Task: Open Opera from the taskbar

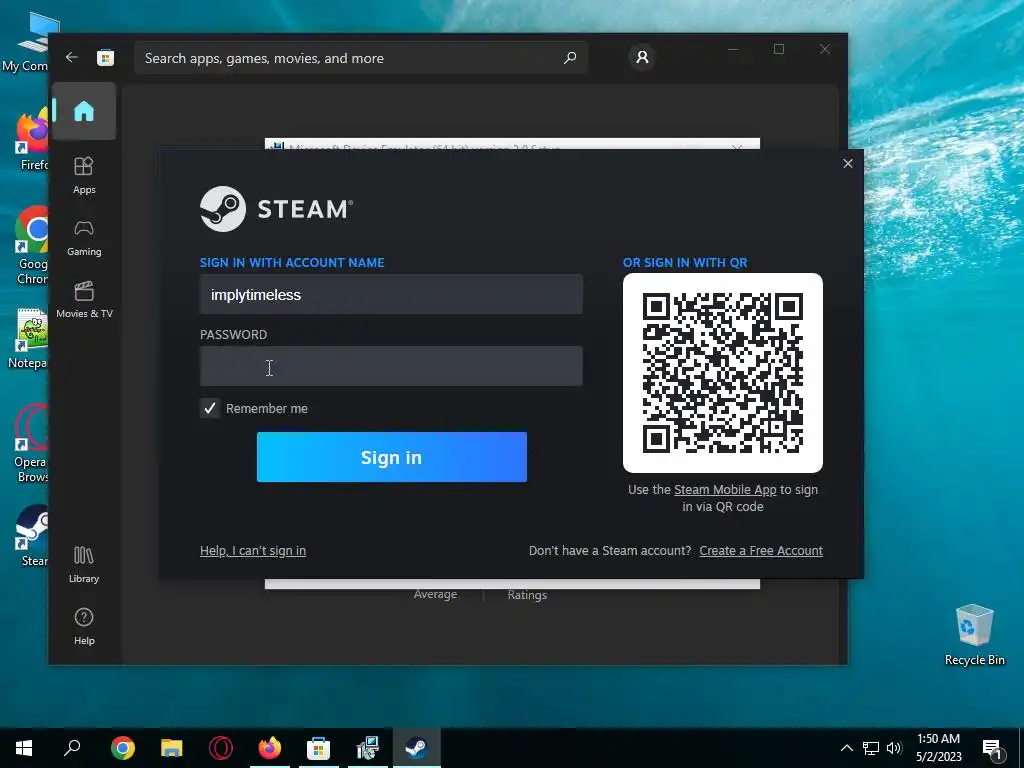Action: (221, 748)
